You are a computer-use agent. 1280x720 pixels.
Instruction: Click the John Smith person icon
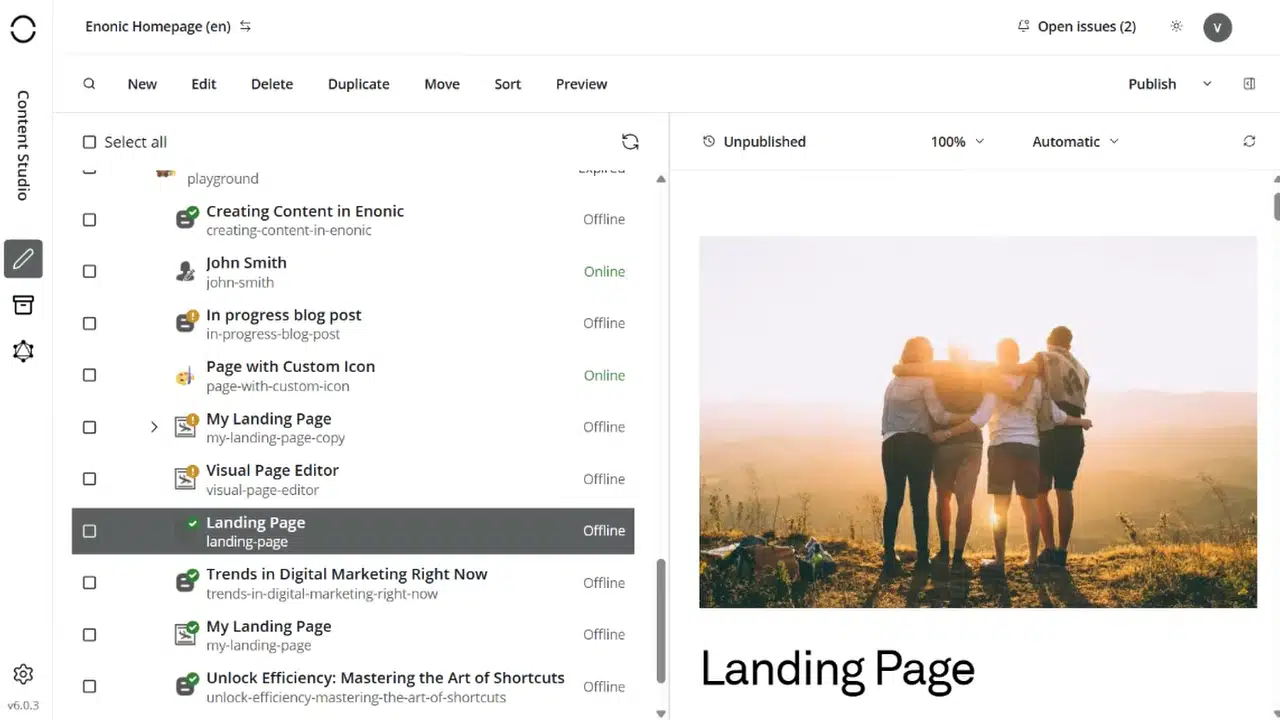tap(185, 271)
